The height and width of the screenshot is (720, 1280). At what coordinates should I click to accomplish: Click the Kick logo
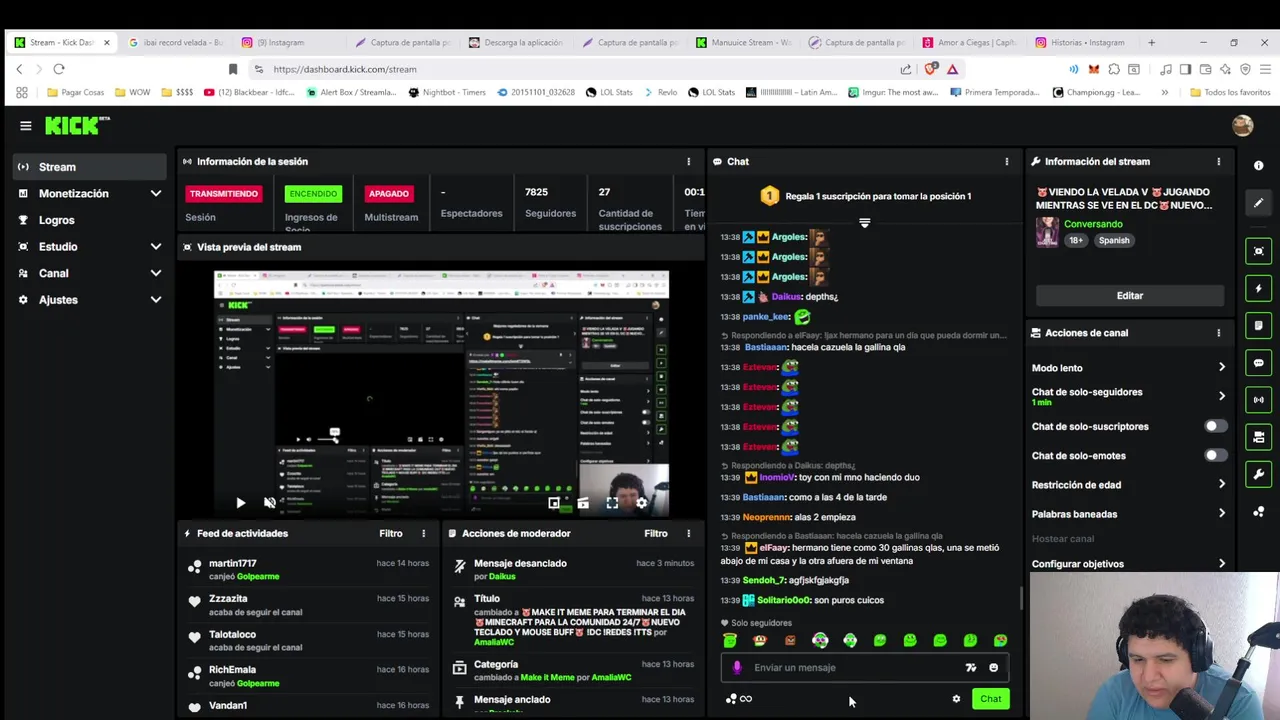[77, 125]
